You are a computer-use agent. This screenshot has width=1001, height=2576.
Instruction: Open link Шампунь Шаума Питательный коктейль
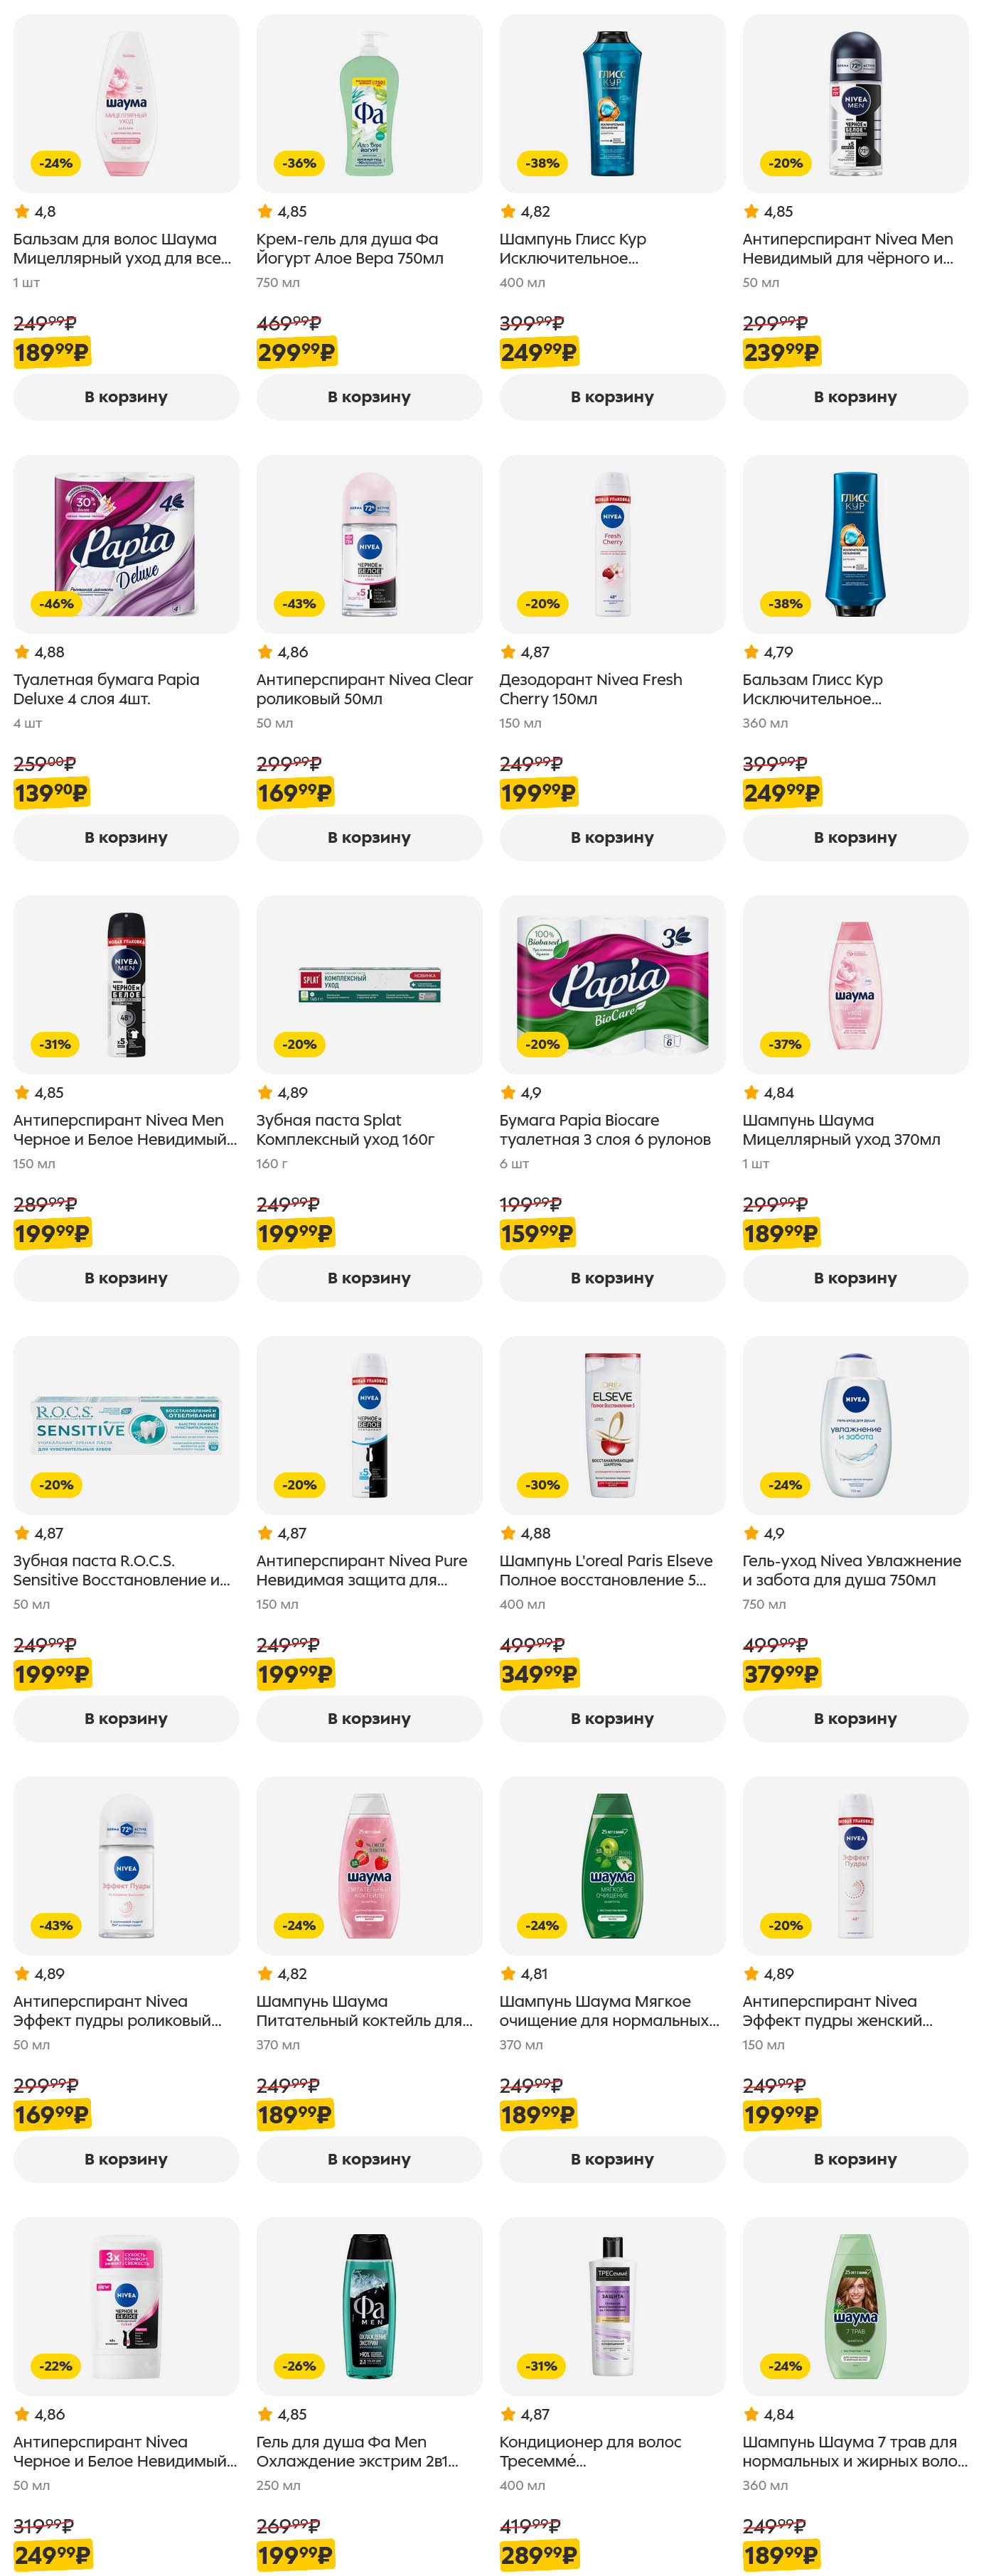364,2011
